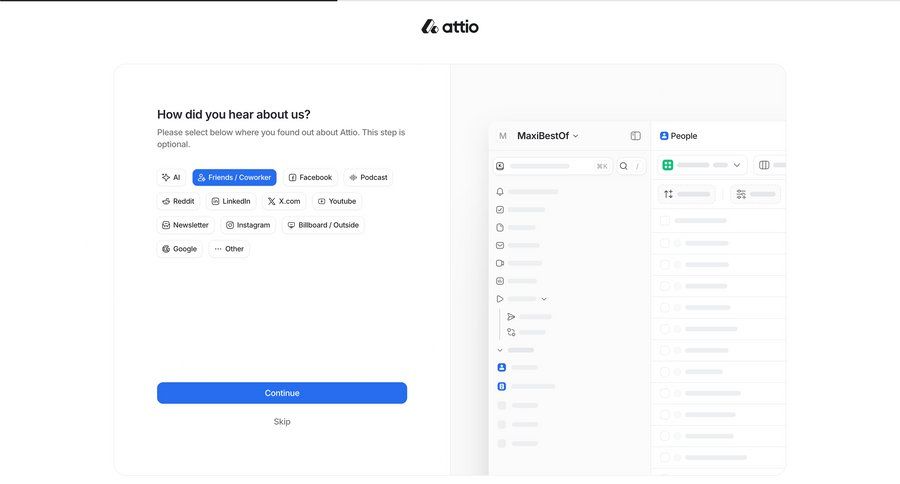Select the Reddit chip
The height and width of the screenshot is (484, 900).
[x=178, y=202]
